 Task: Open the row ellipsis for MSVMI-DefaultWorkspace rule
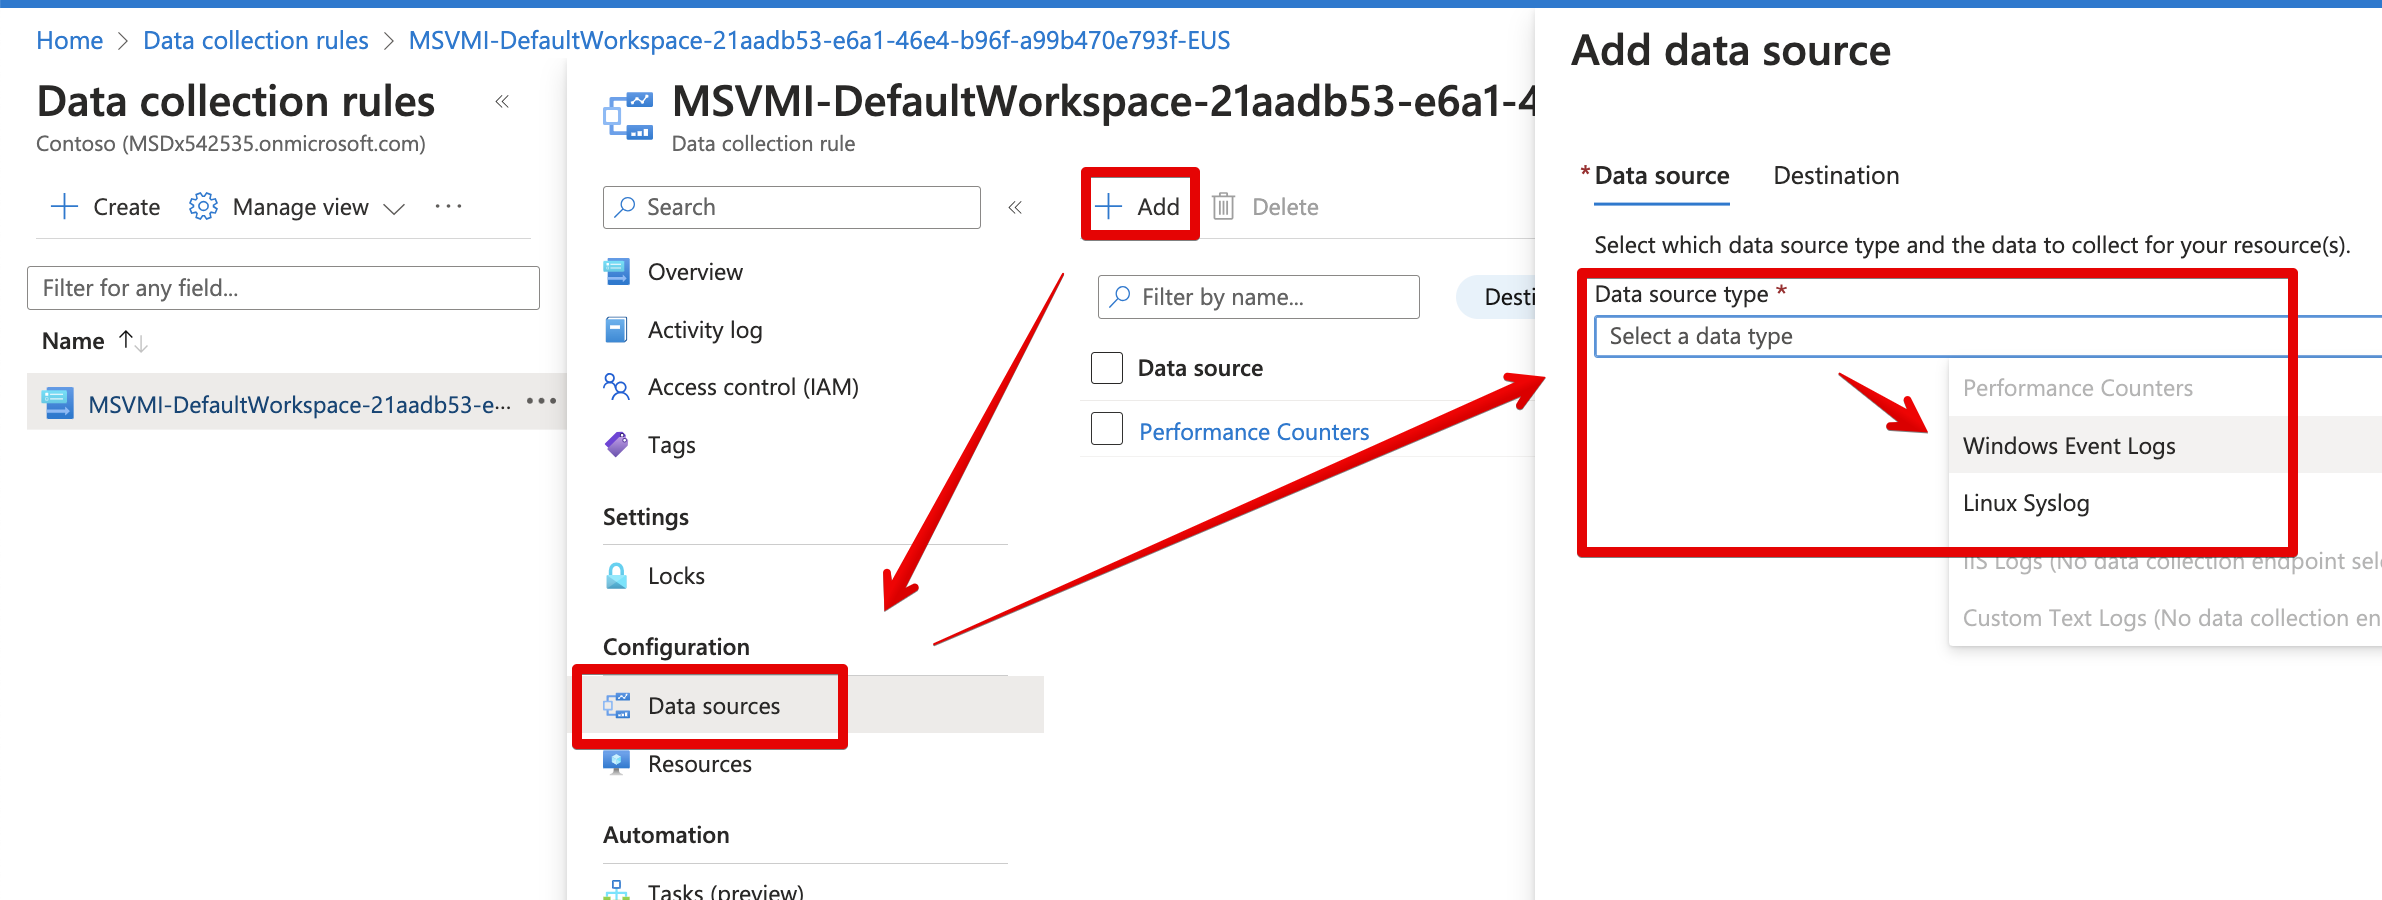(541, 402)
